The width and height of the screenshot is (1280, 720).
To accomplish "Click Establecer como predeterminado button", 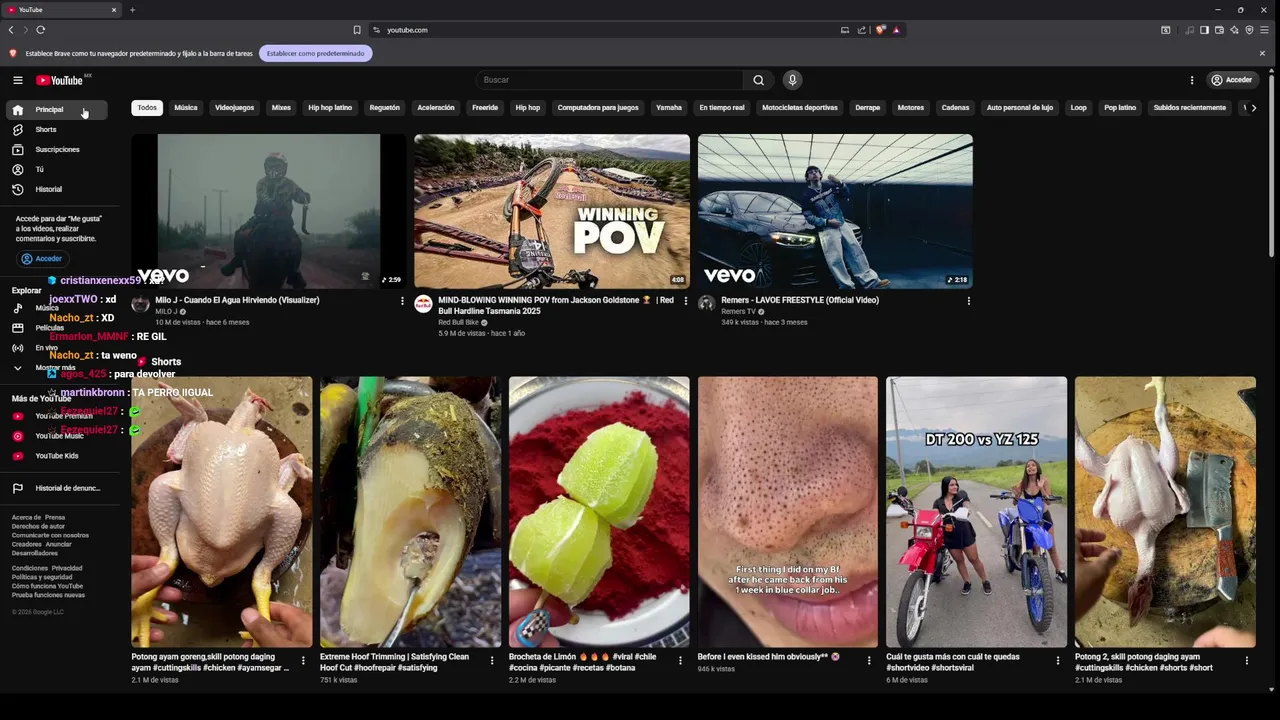I will click(x=316, y=53).
